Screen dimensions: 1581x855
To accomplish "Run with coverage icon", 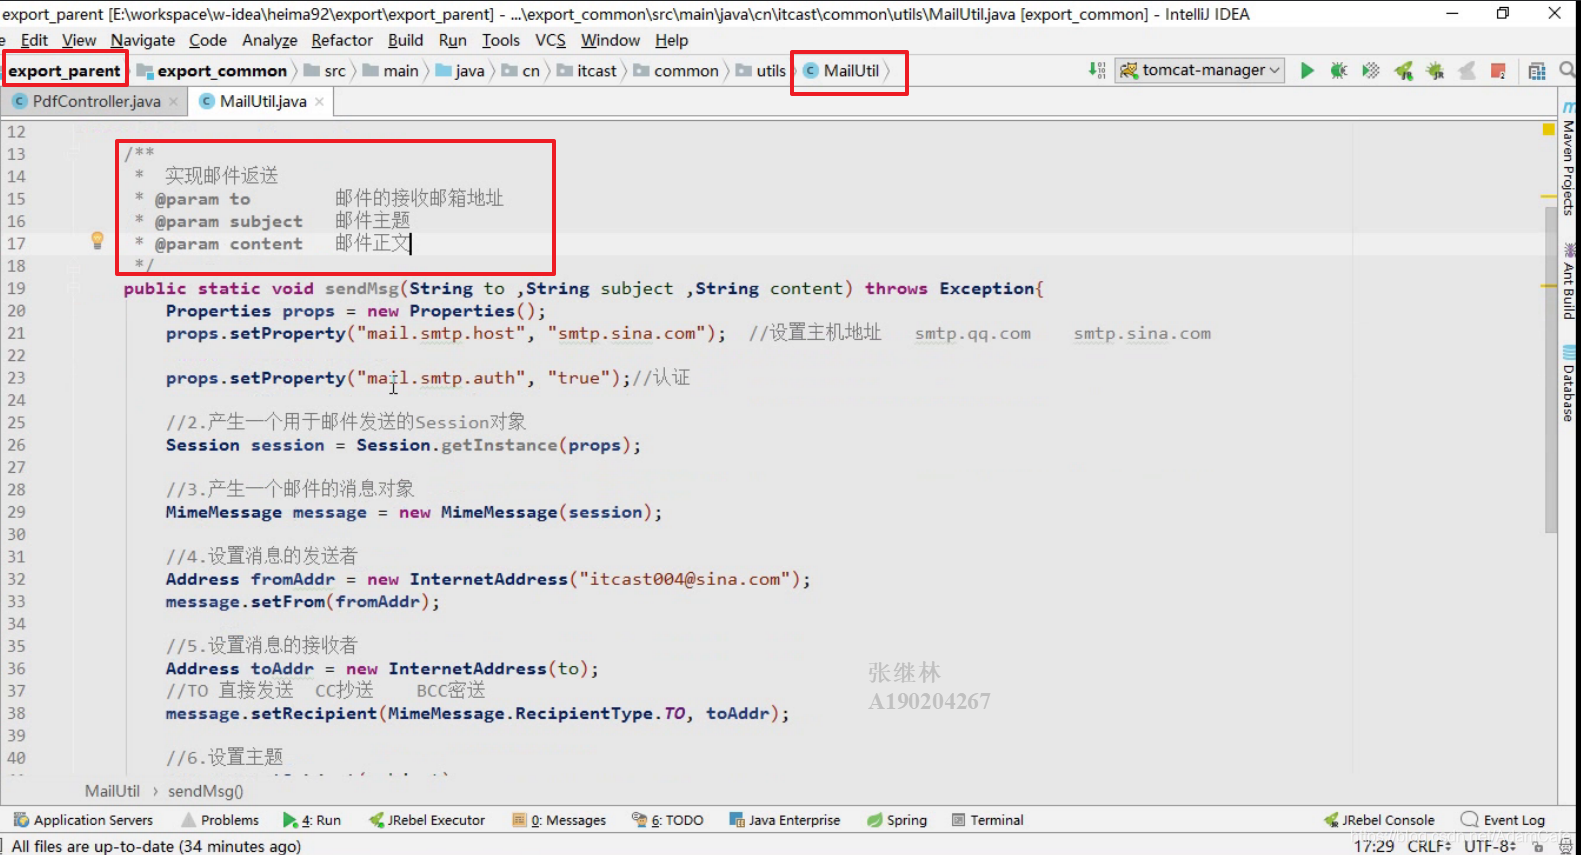I will point(1371,70).
